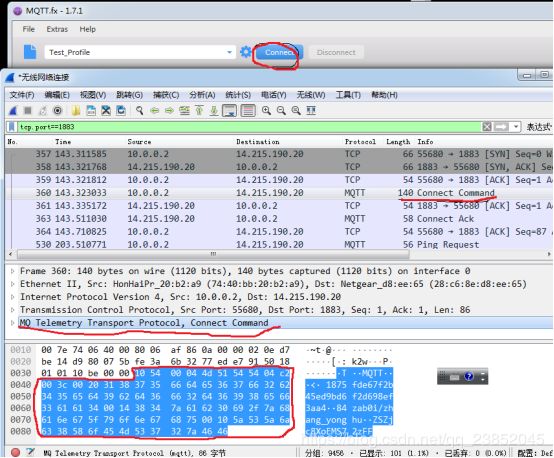Save the capture file icon
Image resolution: width=554 pixels, height=458 pixels.
pos(91,111)
